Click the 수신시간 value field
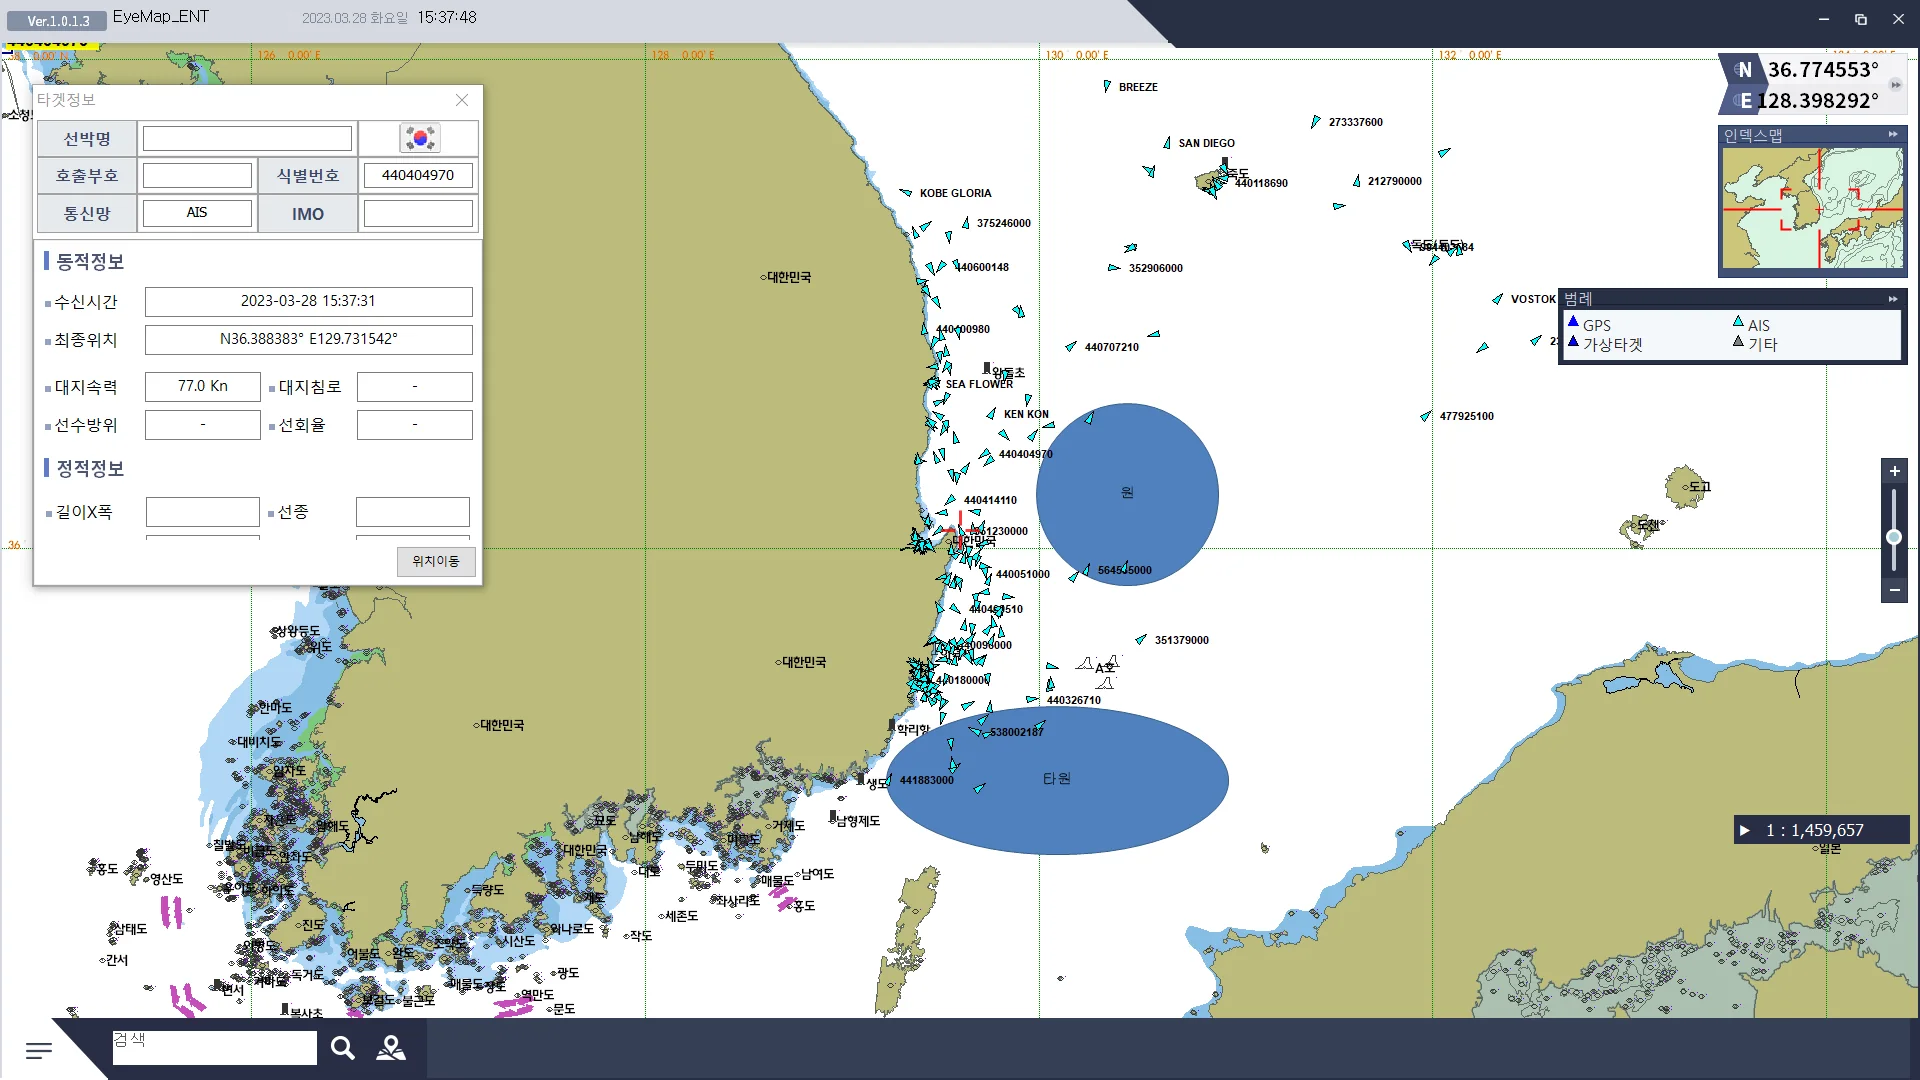 [308, 301]
